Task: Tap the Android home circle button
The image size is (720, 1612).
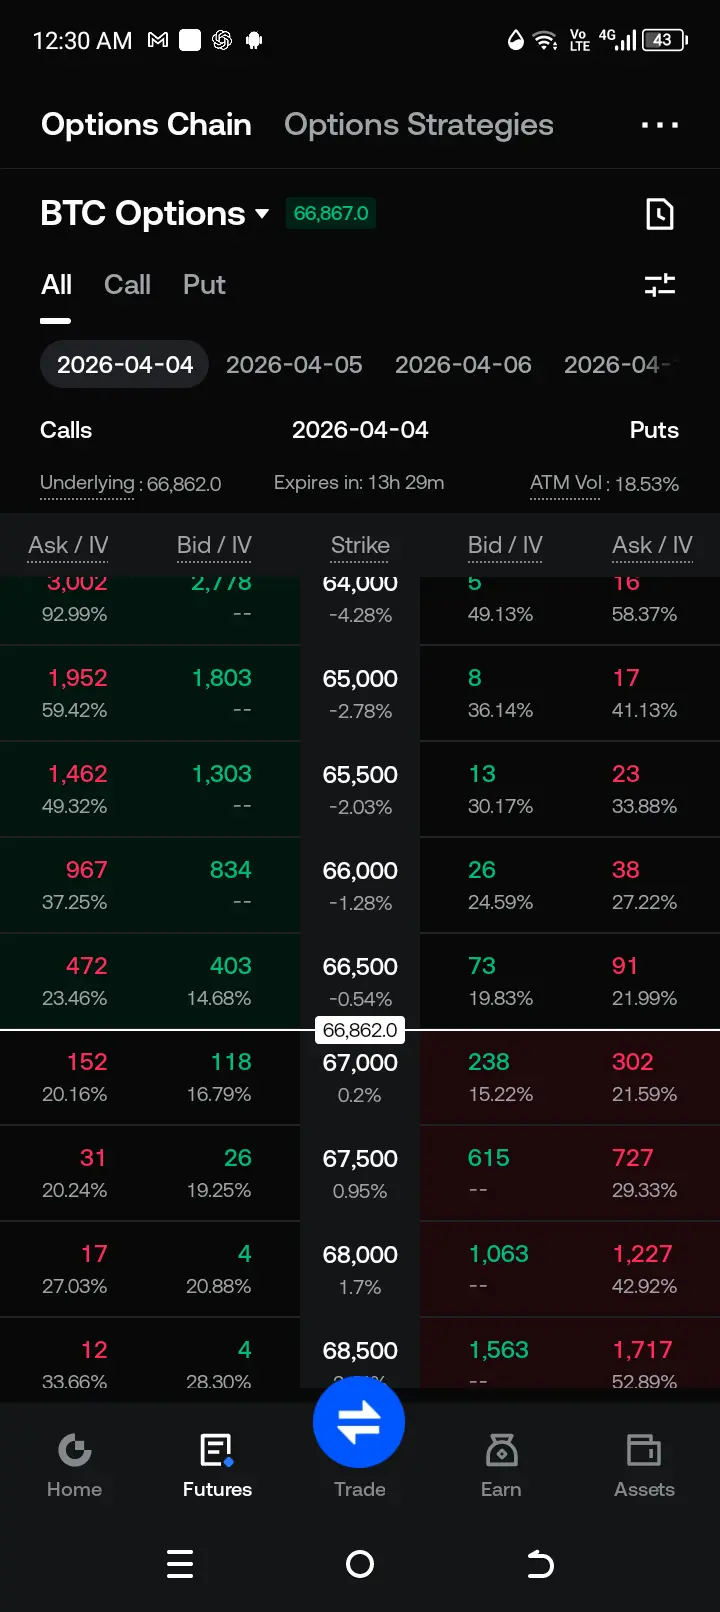Action: (360, 1564)
